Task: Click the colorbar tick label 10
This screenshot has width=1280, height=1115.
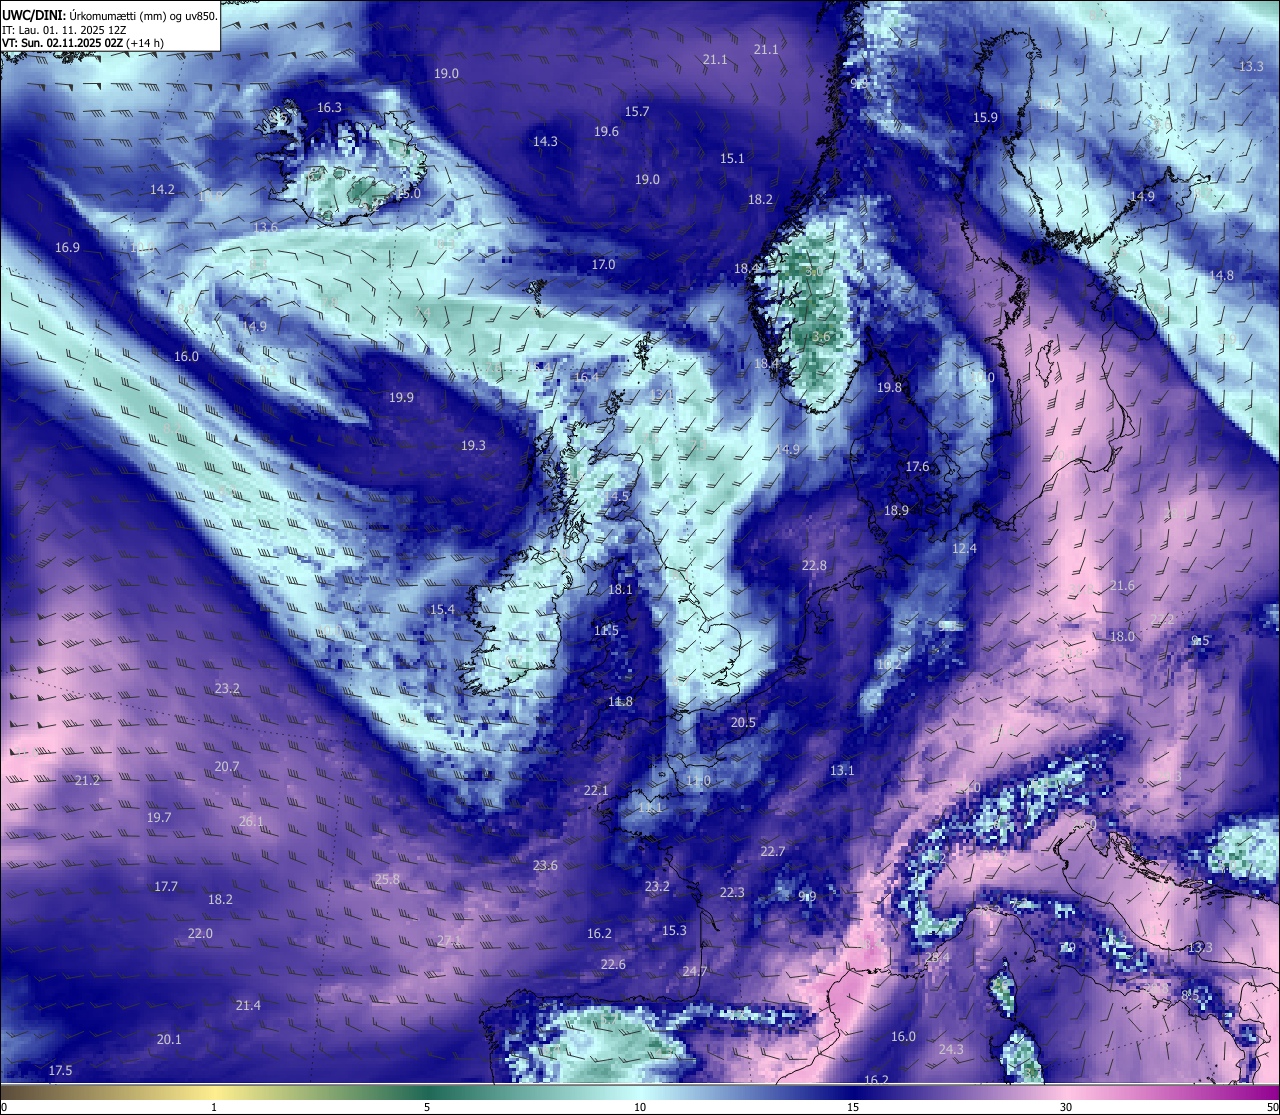Action: [x=640, y=1107]
